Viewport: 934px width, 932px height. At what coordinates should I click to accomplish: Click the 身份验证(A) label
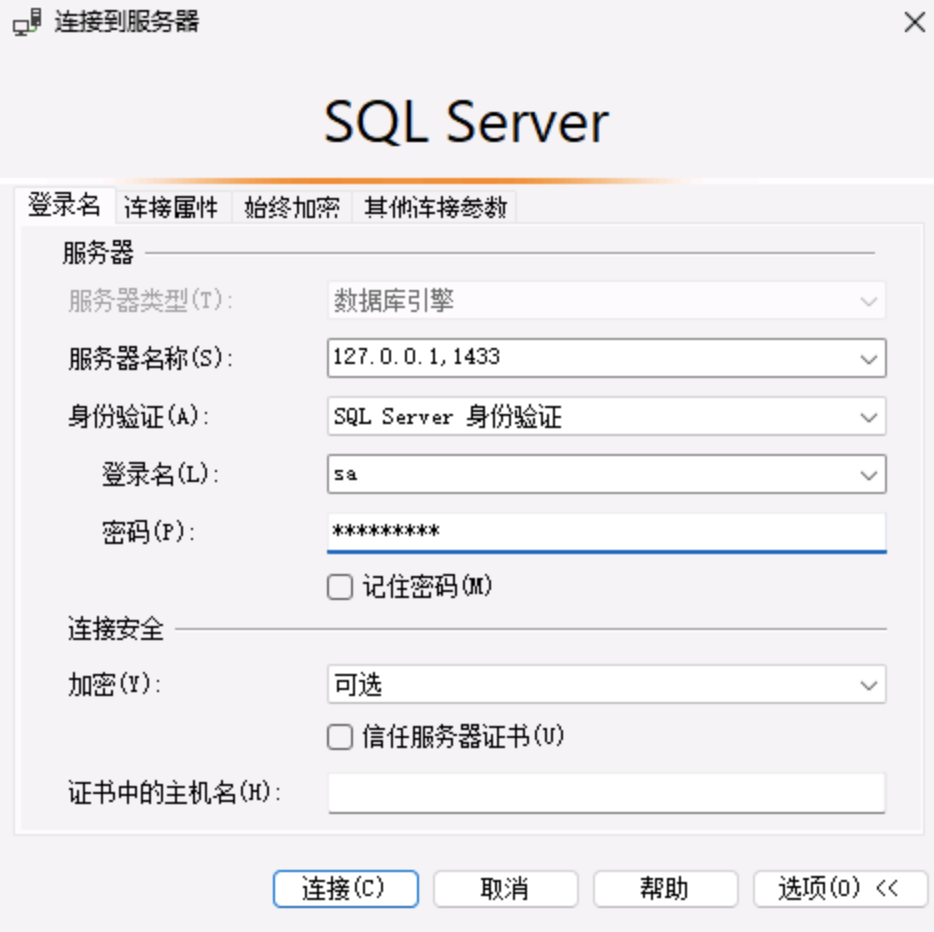tap(139, 416)
